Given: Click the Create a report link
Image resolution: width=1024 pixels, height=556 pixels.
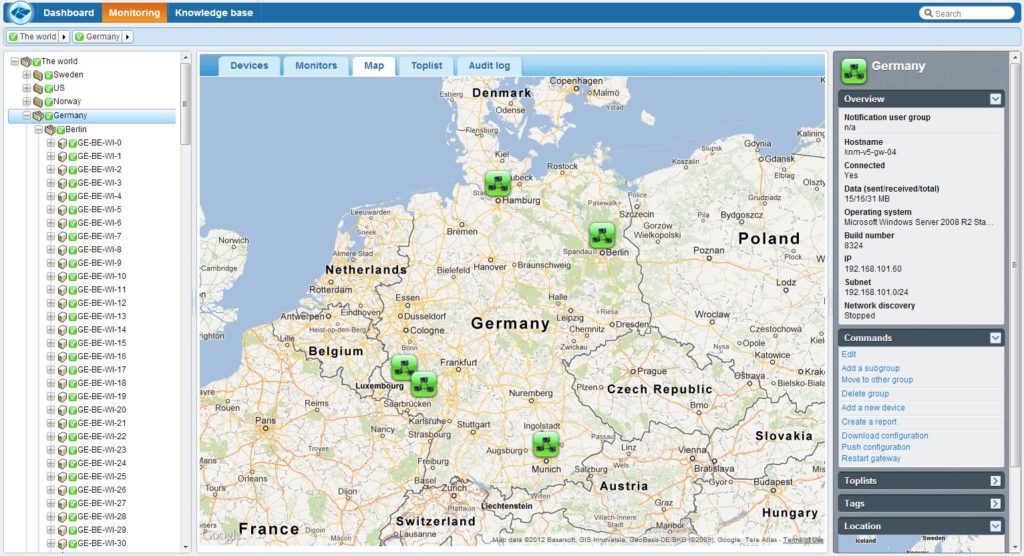Looking at the screenshot, I should coord(869,422).
